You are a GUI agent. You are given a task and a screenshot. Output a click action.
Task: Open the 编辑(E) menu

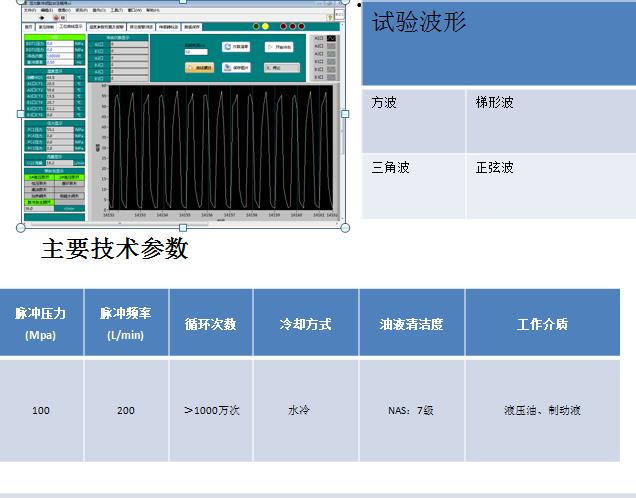point(46,11)
